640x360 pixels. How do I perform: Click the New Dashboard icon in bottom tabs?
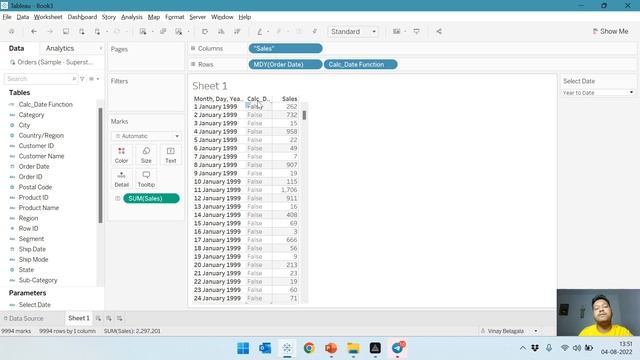(x=109, y=318)
